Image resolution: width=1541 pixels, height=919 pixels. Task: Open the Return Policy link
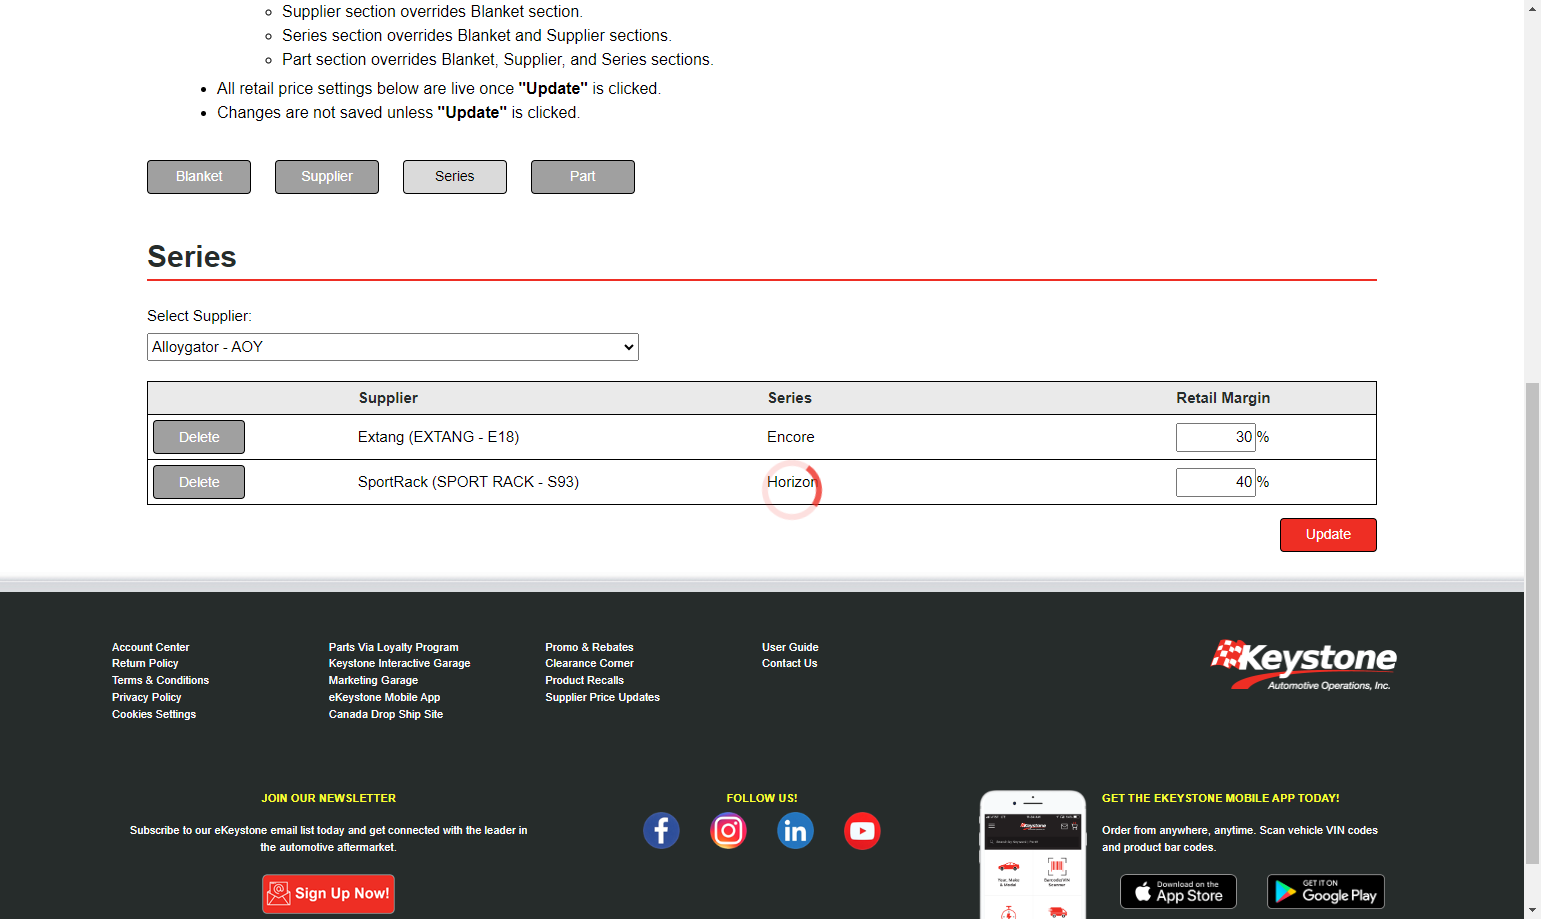pyautogui.click(x=145, y=664)
